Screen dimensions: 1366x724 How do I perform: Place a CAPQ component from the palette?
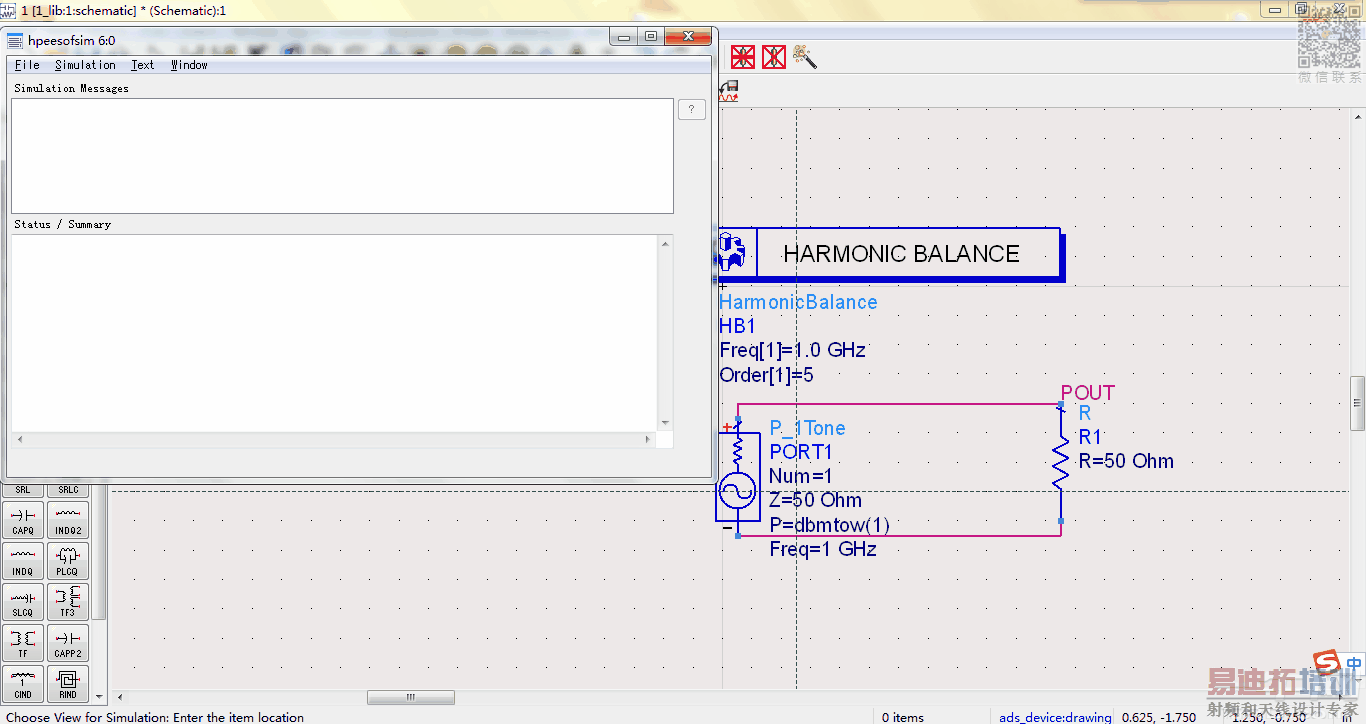coord(23,520)
